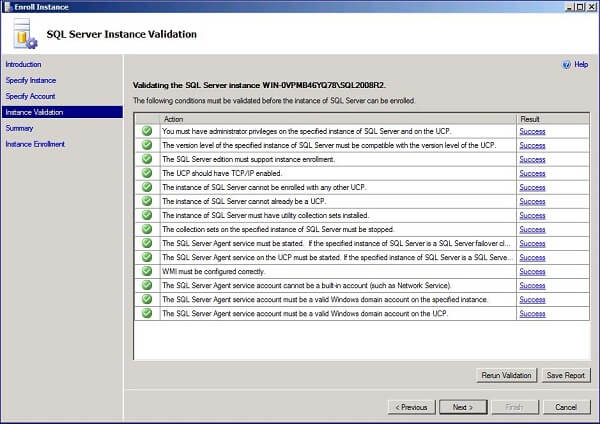Click the Help icon
The width and height of the screenshot is (600, 424).
(x=566, y=65)
